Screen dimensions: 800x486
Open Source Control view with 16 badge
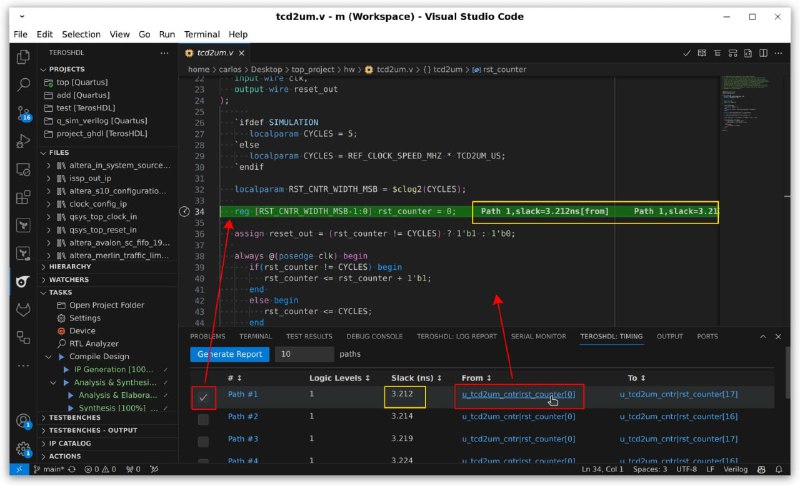[x=23, y=113]
